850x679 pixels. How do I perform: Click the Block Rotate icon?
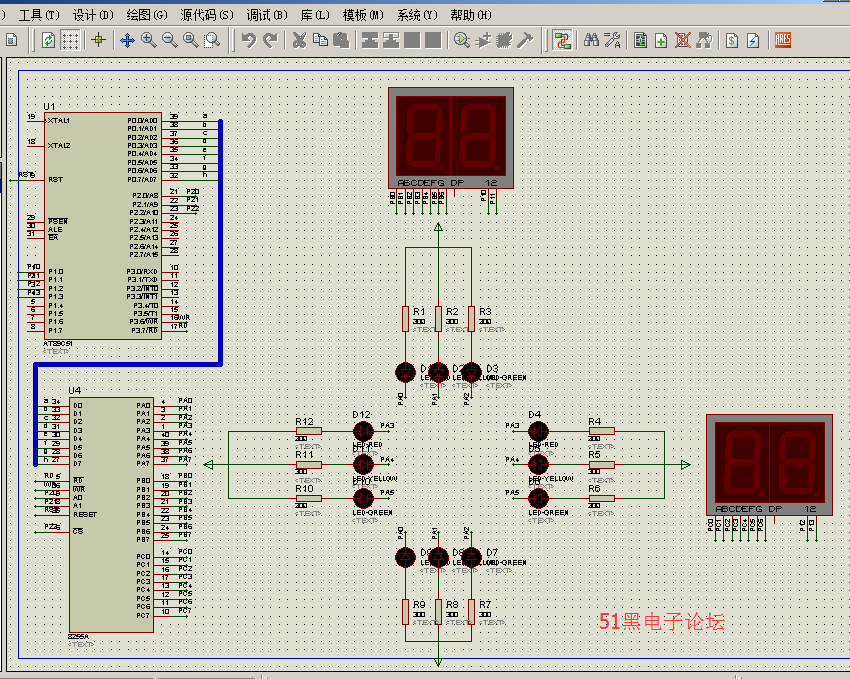click(x=412, y=40)
